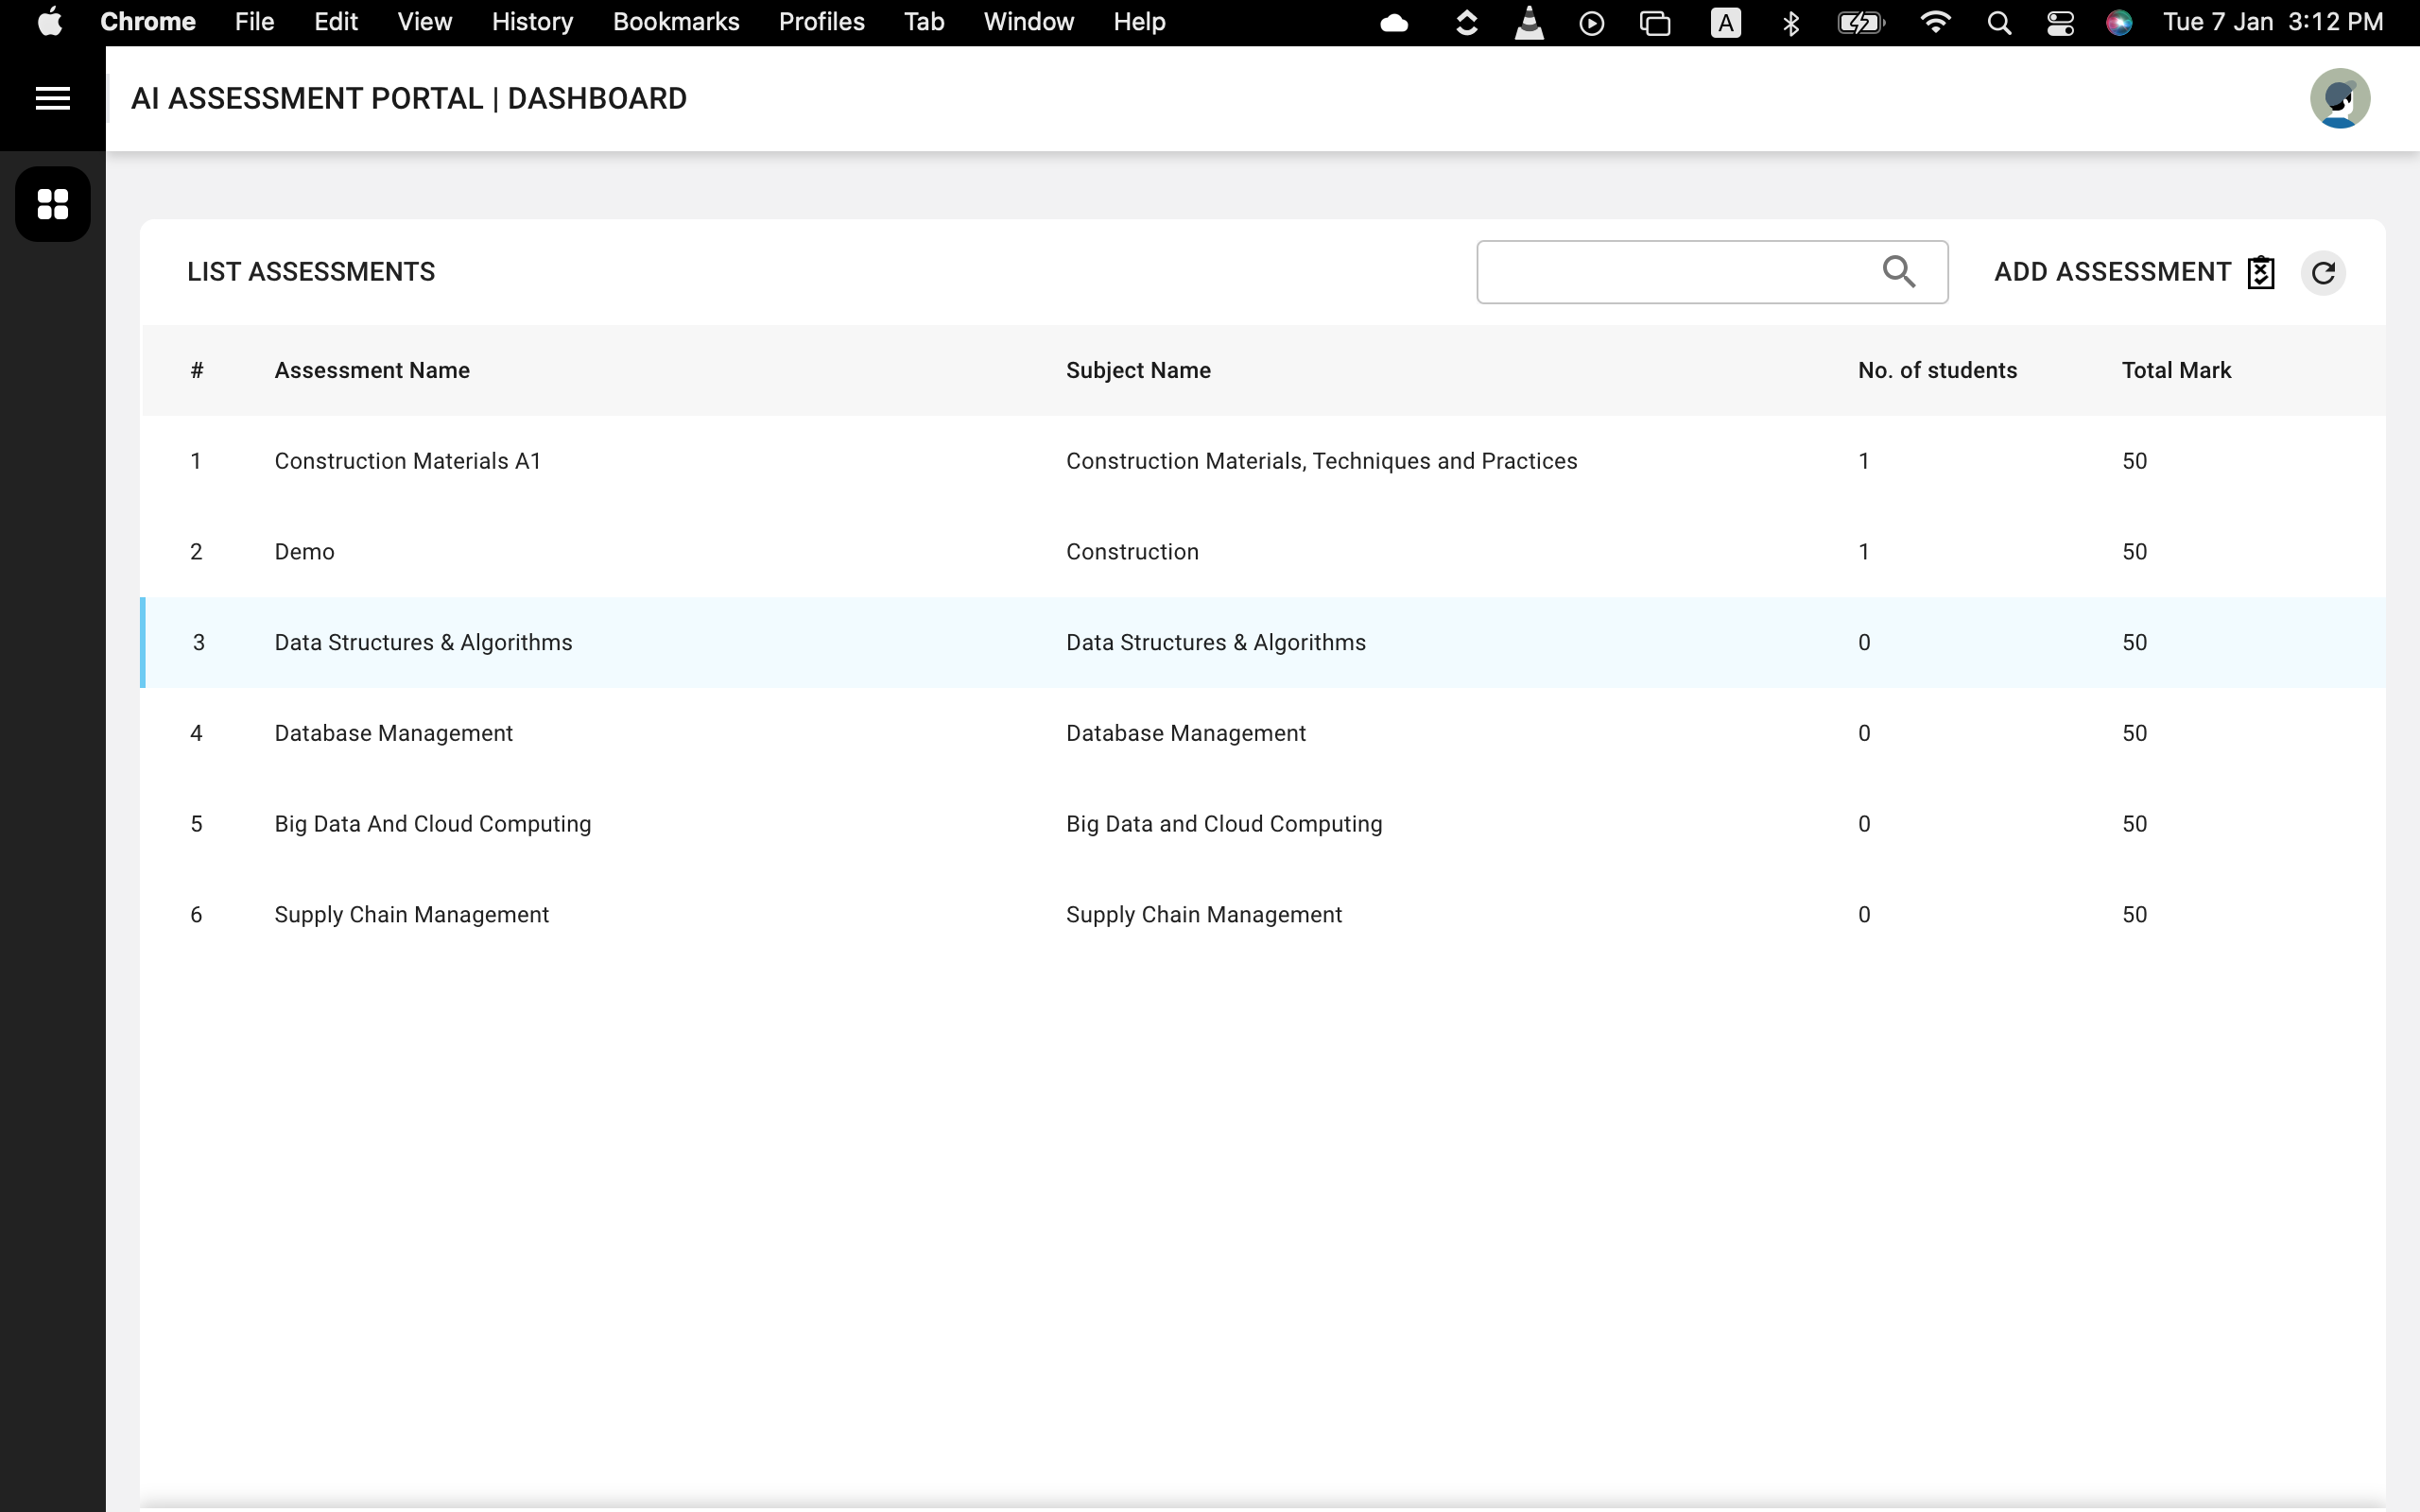Click the dashboard grid icon in sidebar
Image resolution: width=2420 pixels, height=1512 pixels.
click(x=52, y=204)
